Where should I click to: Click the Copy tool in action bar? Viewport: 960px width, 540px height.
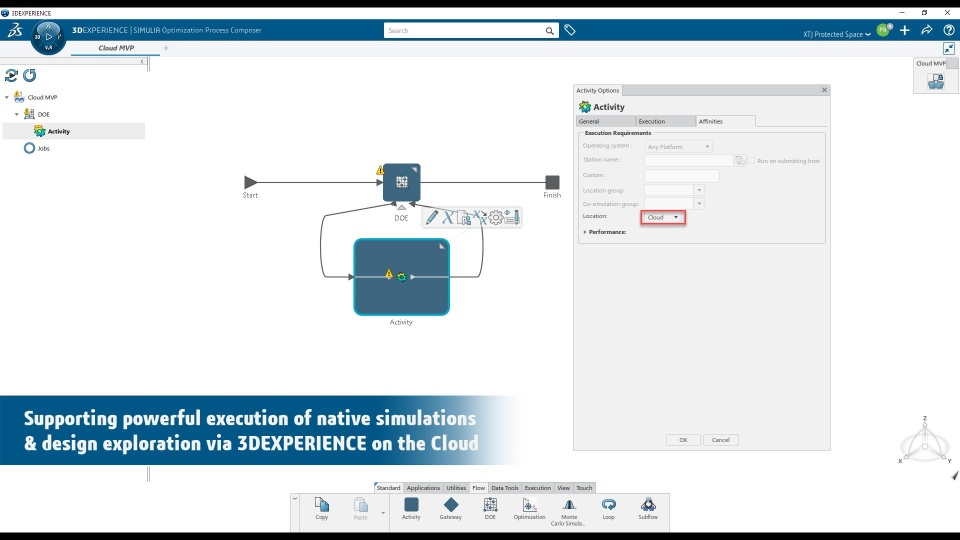(x=321, y=509)
